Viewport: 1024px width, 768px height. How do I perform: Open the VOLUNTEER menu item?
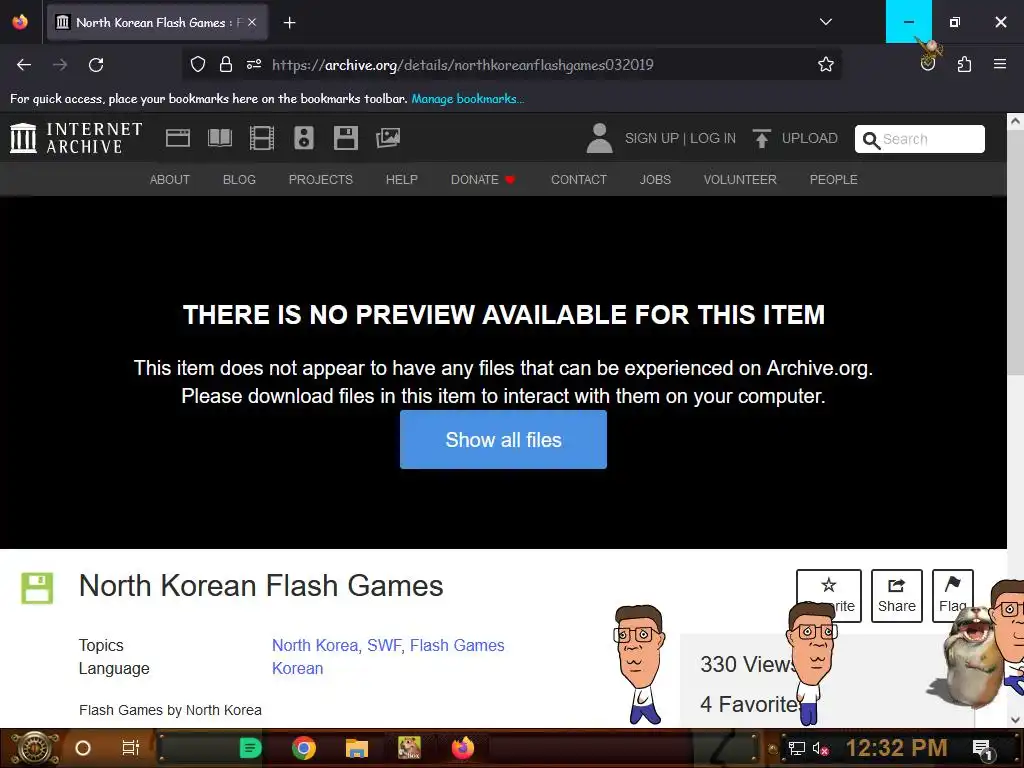(740, 180)
